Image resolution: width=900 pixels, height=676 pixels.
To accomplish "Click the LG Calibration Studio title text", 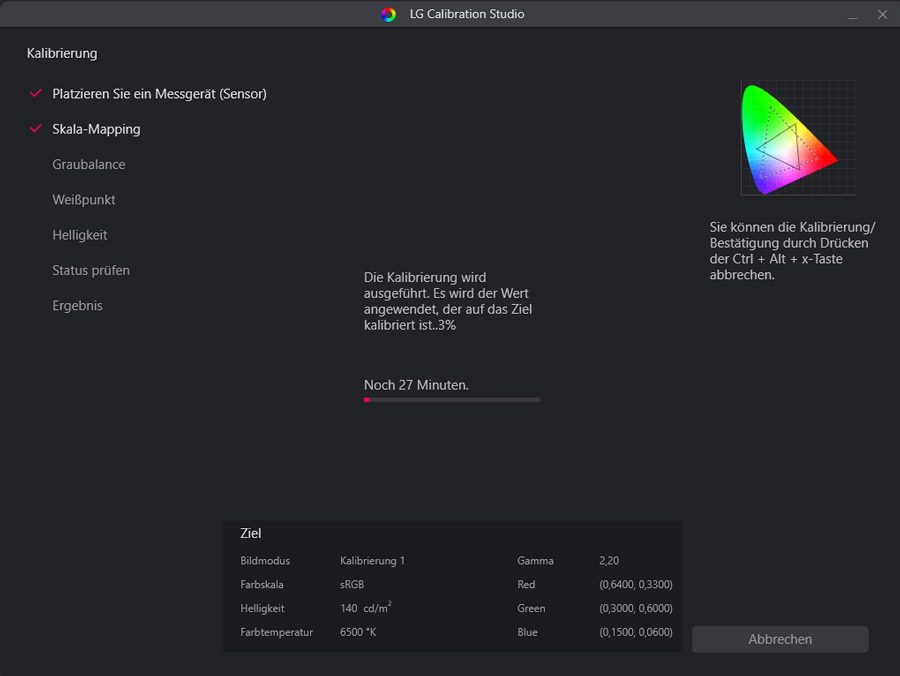I will coord(467,14).
